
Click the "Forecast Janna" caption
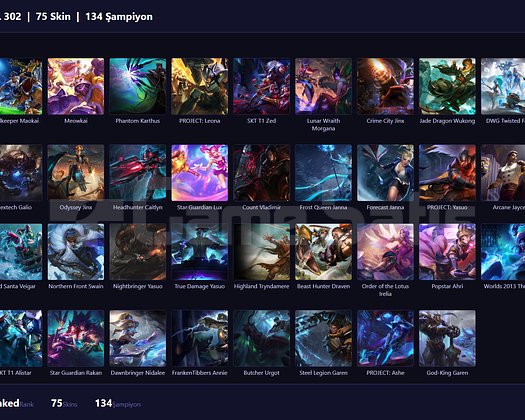click(385, 207)
